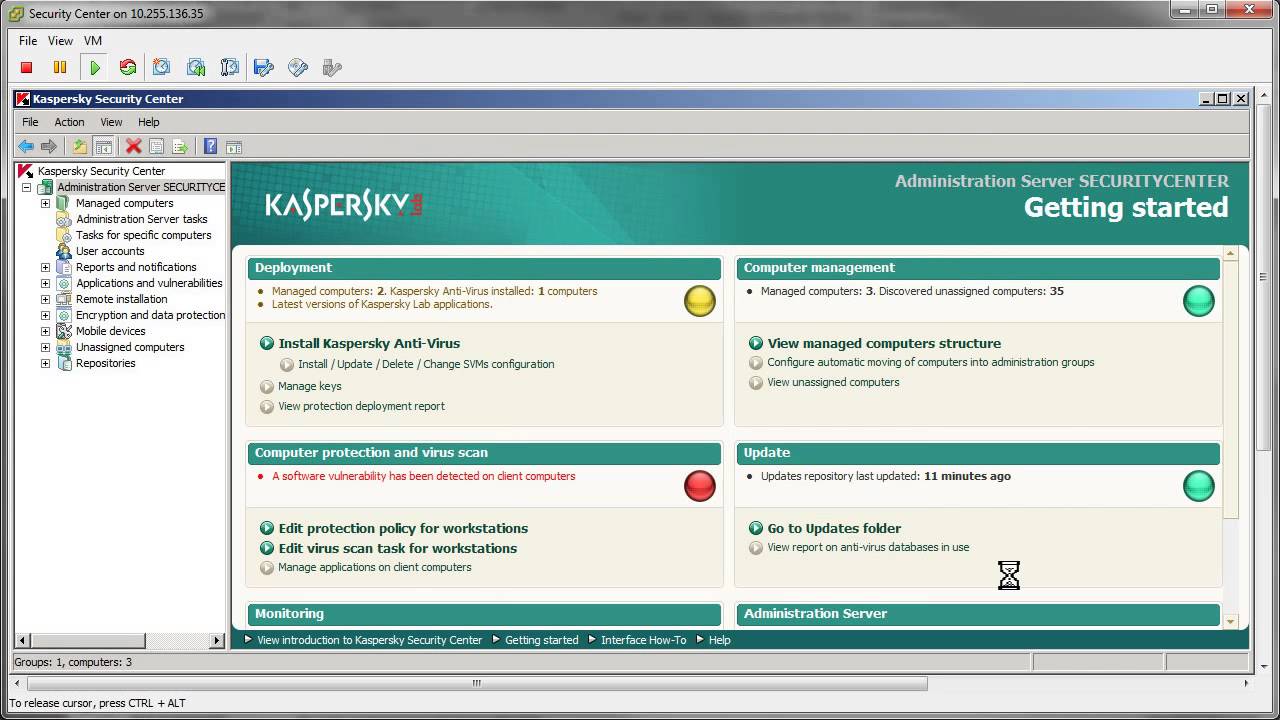Toggle the console tree show/hide icon
This screenshot has height=720, width=1280.
coord(103,147)
